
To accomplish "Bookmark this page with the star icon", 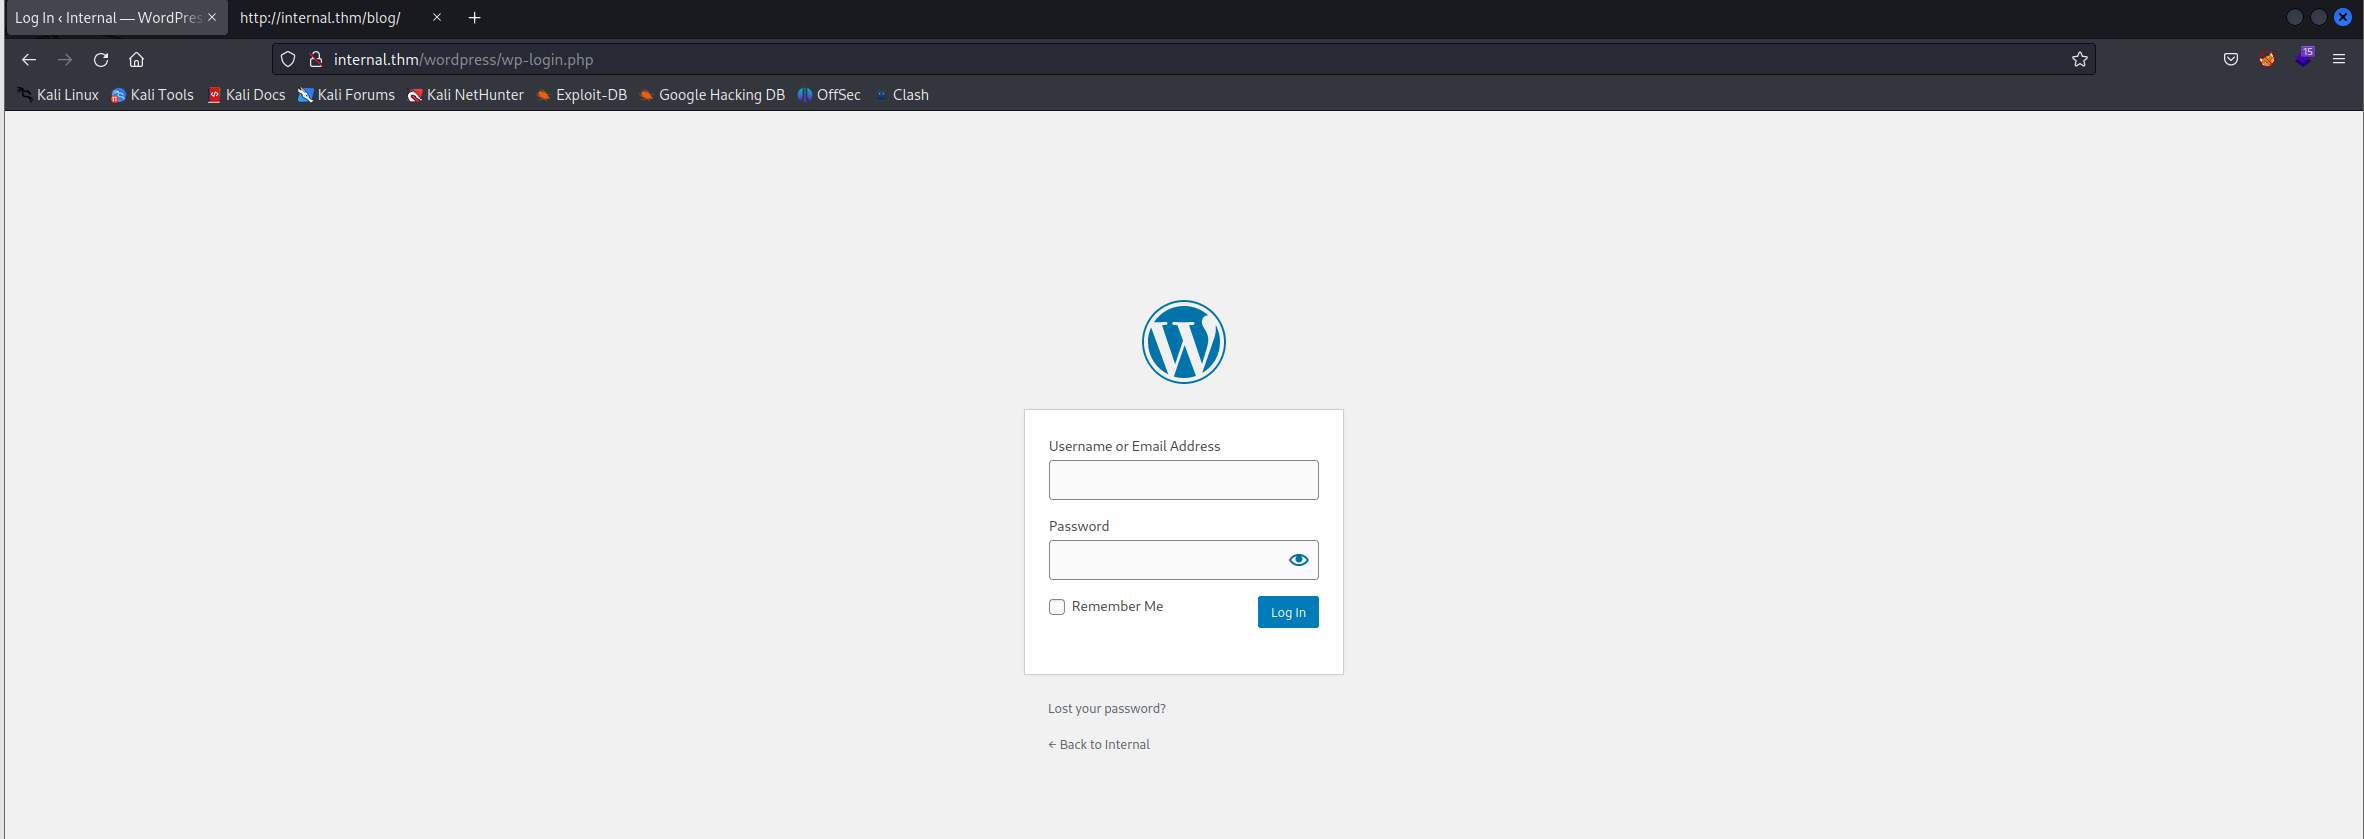I will (2080, 60).
